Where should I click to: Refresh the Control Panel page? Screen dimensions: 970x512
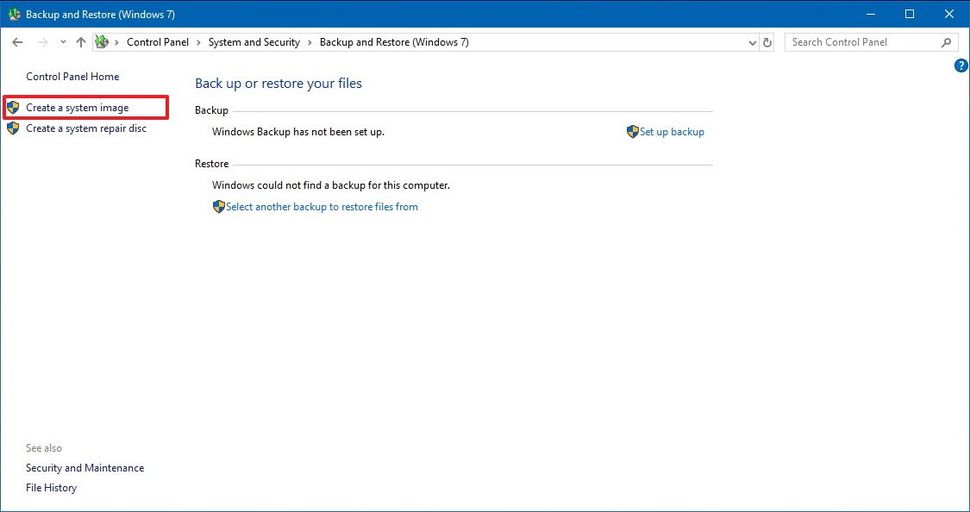(x=767, y=43)
